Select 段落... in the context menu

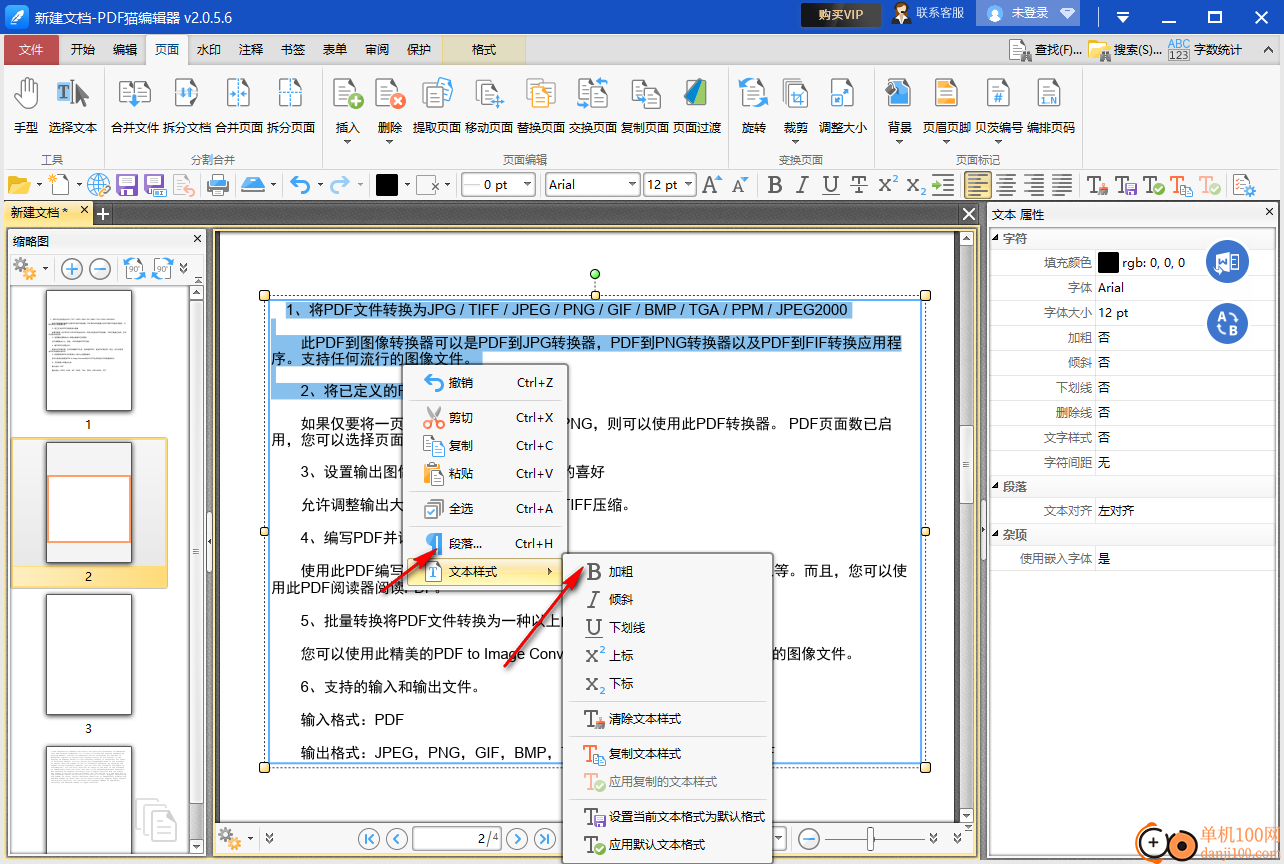point(486,544)
